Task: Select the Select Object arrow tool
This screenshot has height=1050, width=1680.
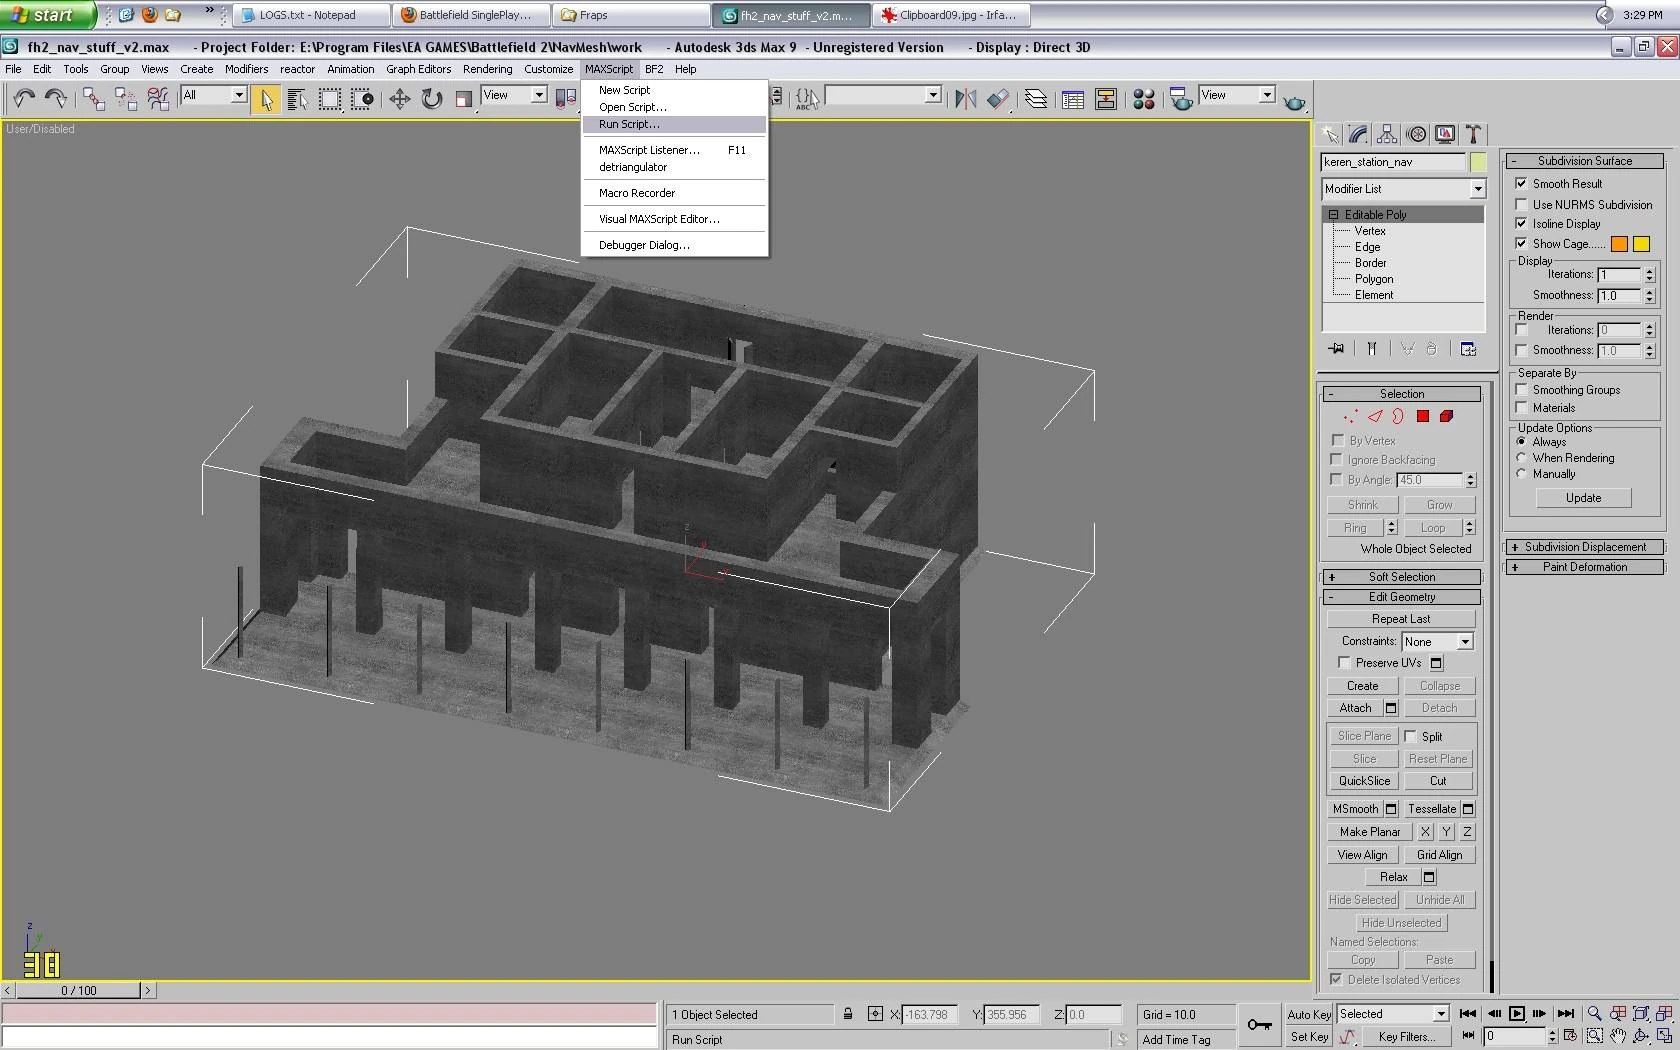Action: pyautogui.click(x=266, y=98)
